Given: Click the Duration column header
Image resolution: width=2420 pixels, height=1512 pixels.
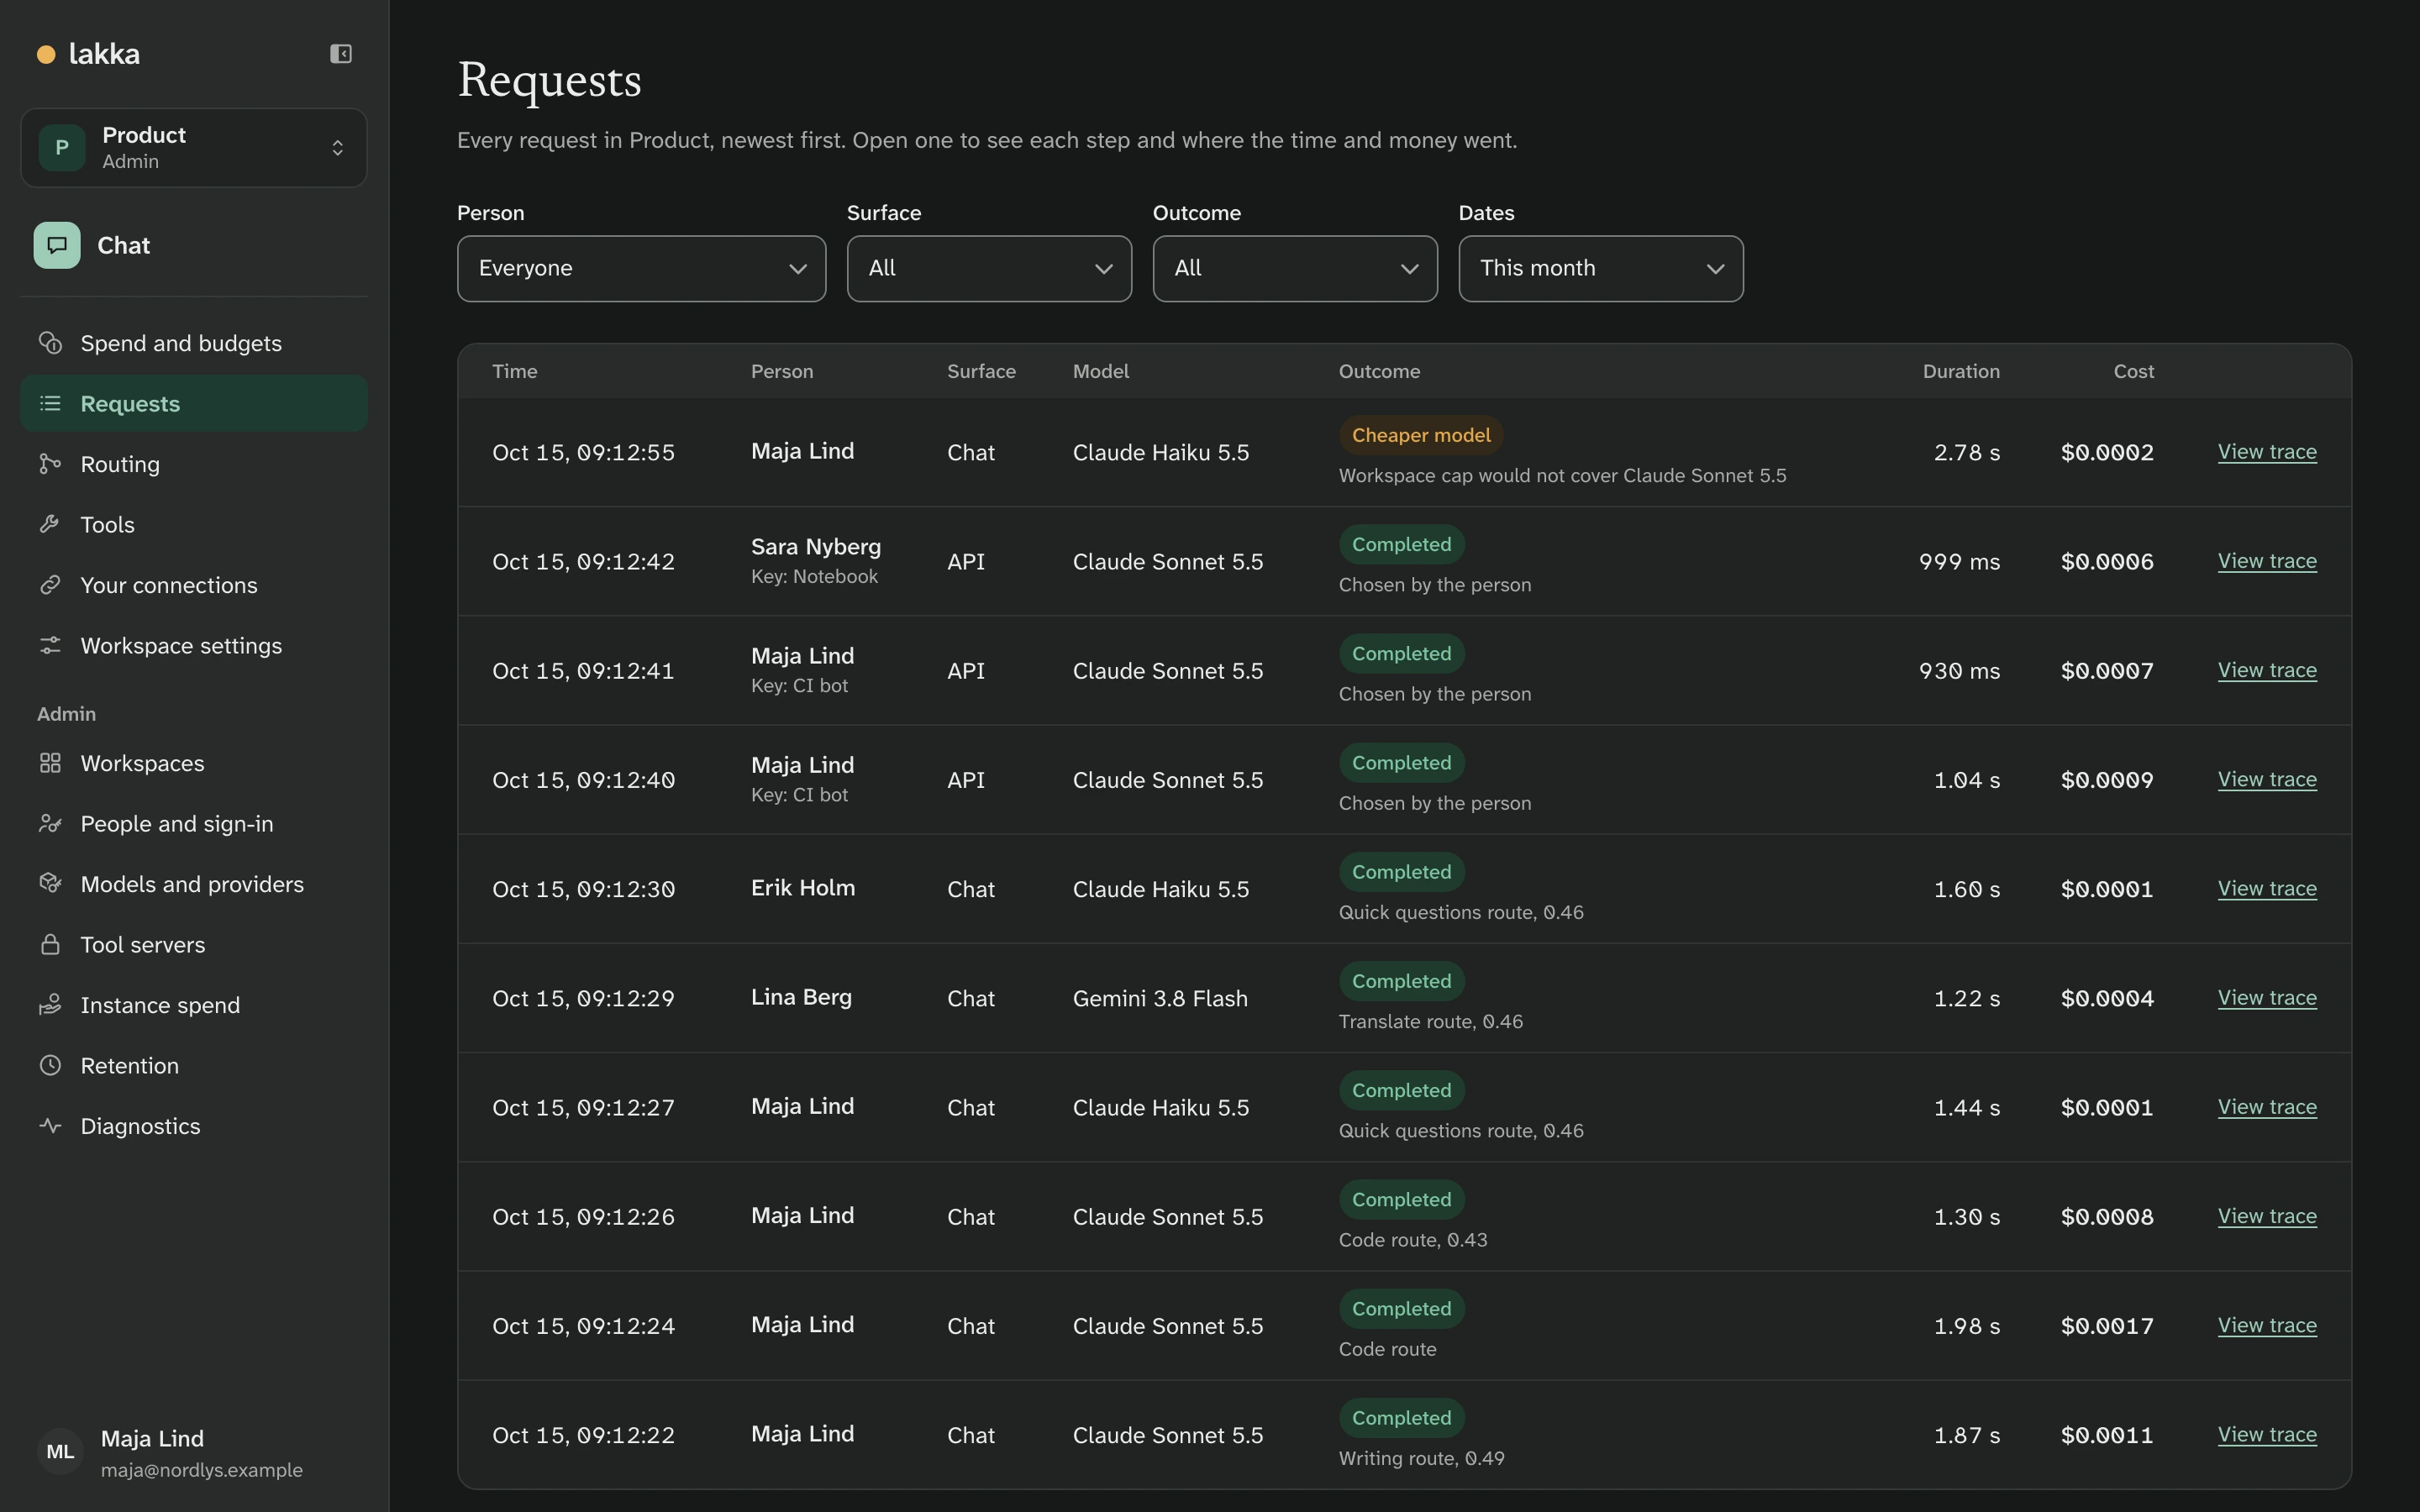Looking at the screenshot, I should click(1961, 371).
